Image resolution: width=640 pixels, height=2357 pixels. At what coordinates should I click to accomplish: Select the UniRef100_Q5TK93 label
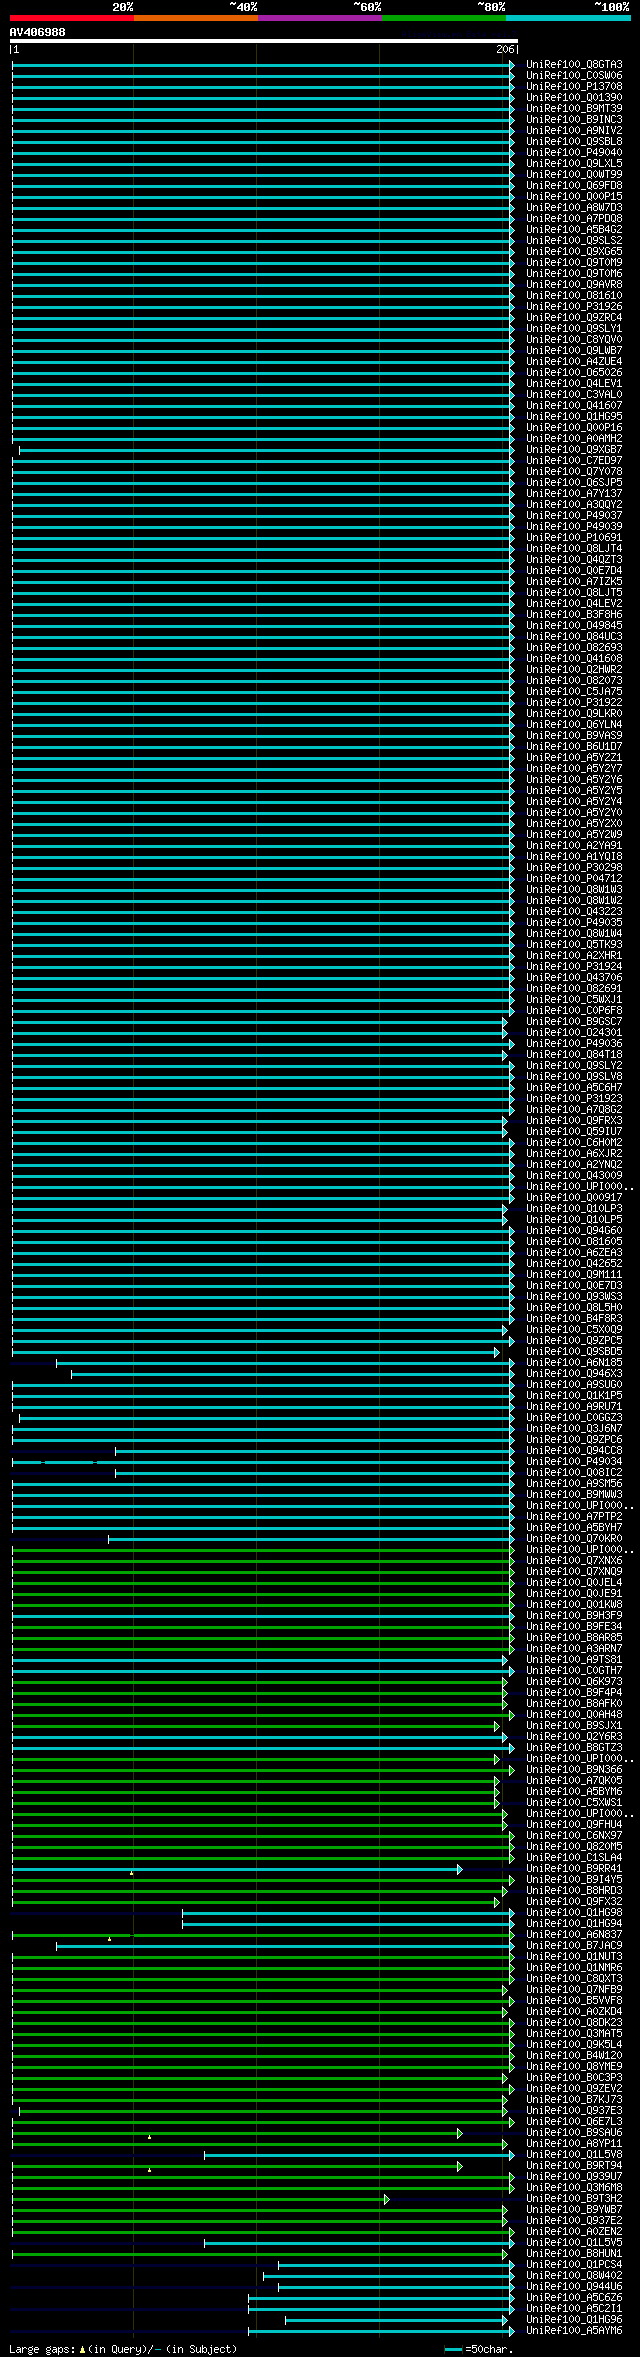[x=574, y=945]
